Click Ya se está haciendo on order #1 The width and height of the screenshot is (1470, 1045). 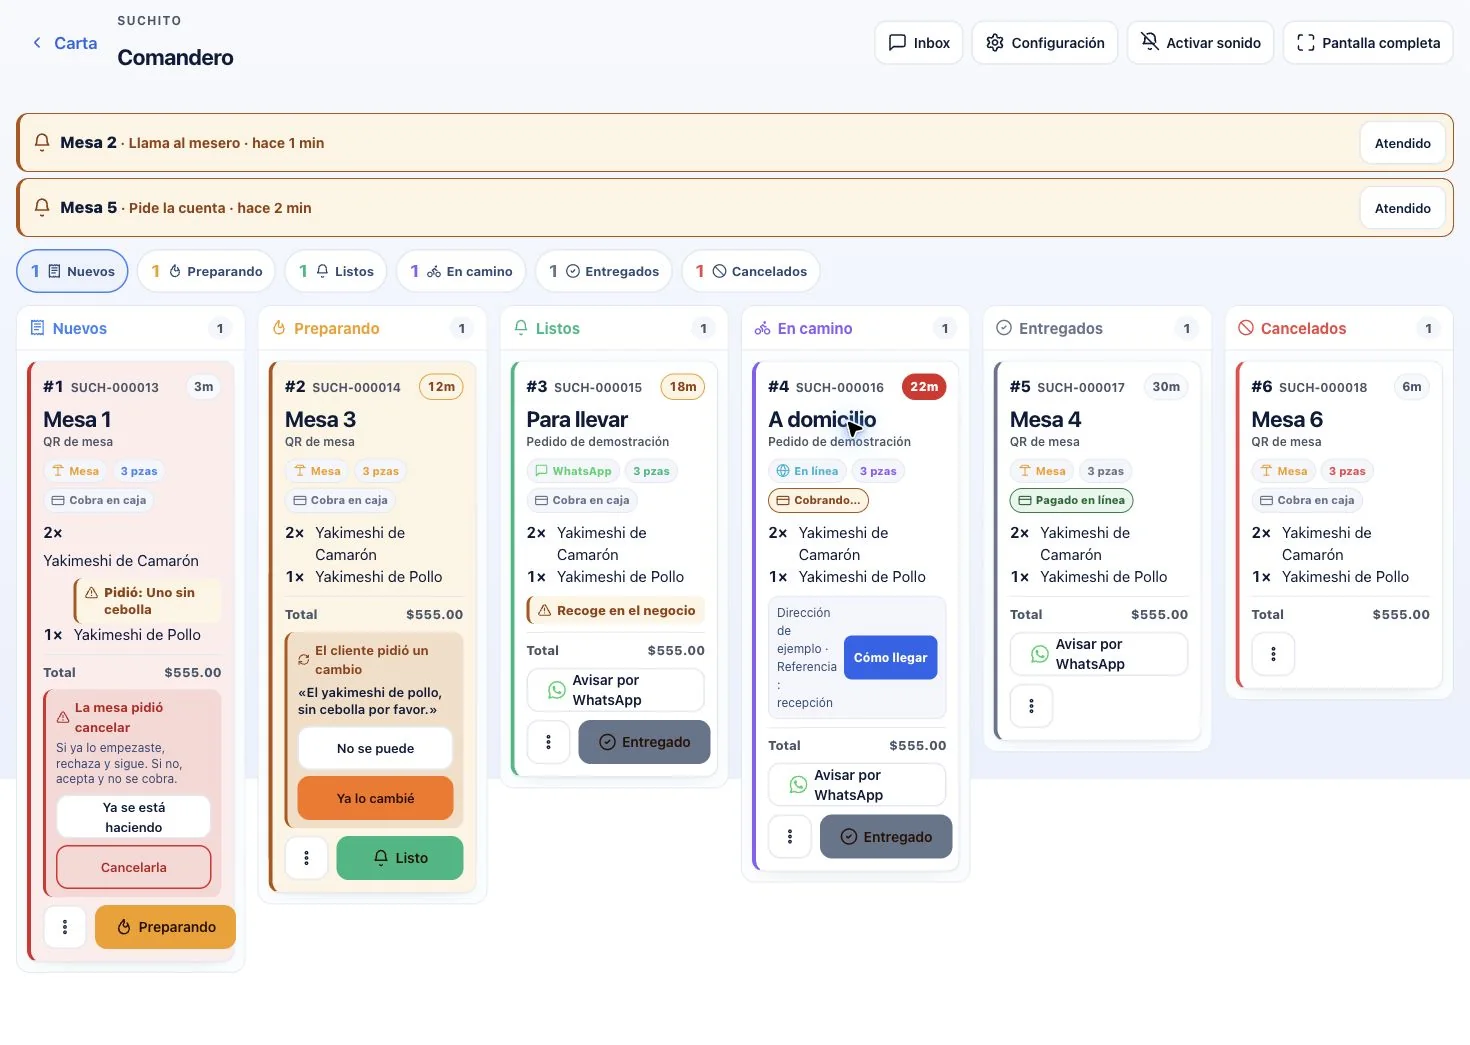pyautogui.click(x=134, y=817)
